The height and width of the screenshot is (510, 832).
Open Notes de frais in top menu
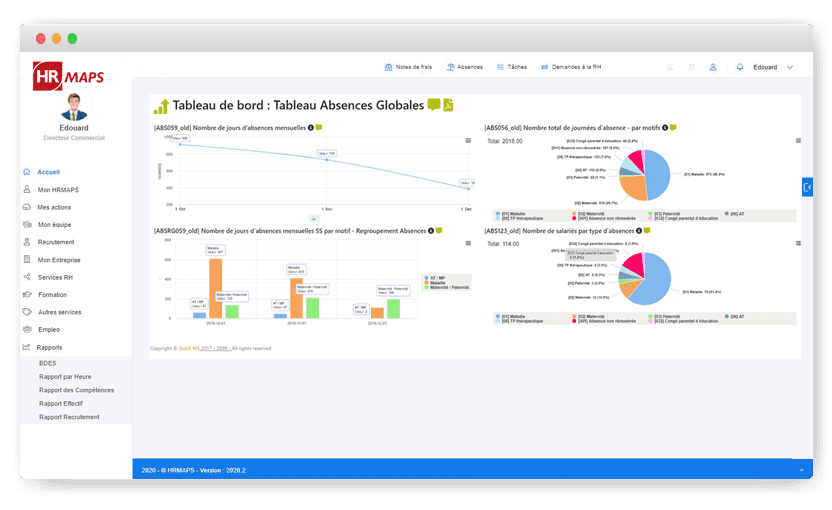pyautogui.click(x=410, y=67)
